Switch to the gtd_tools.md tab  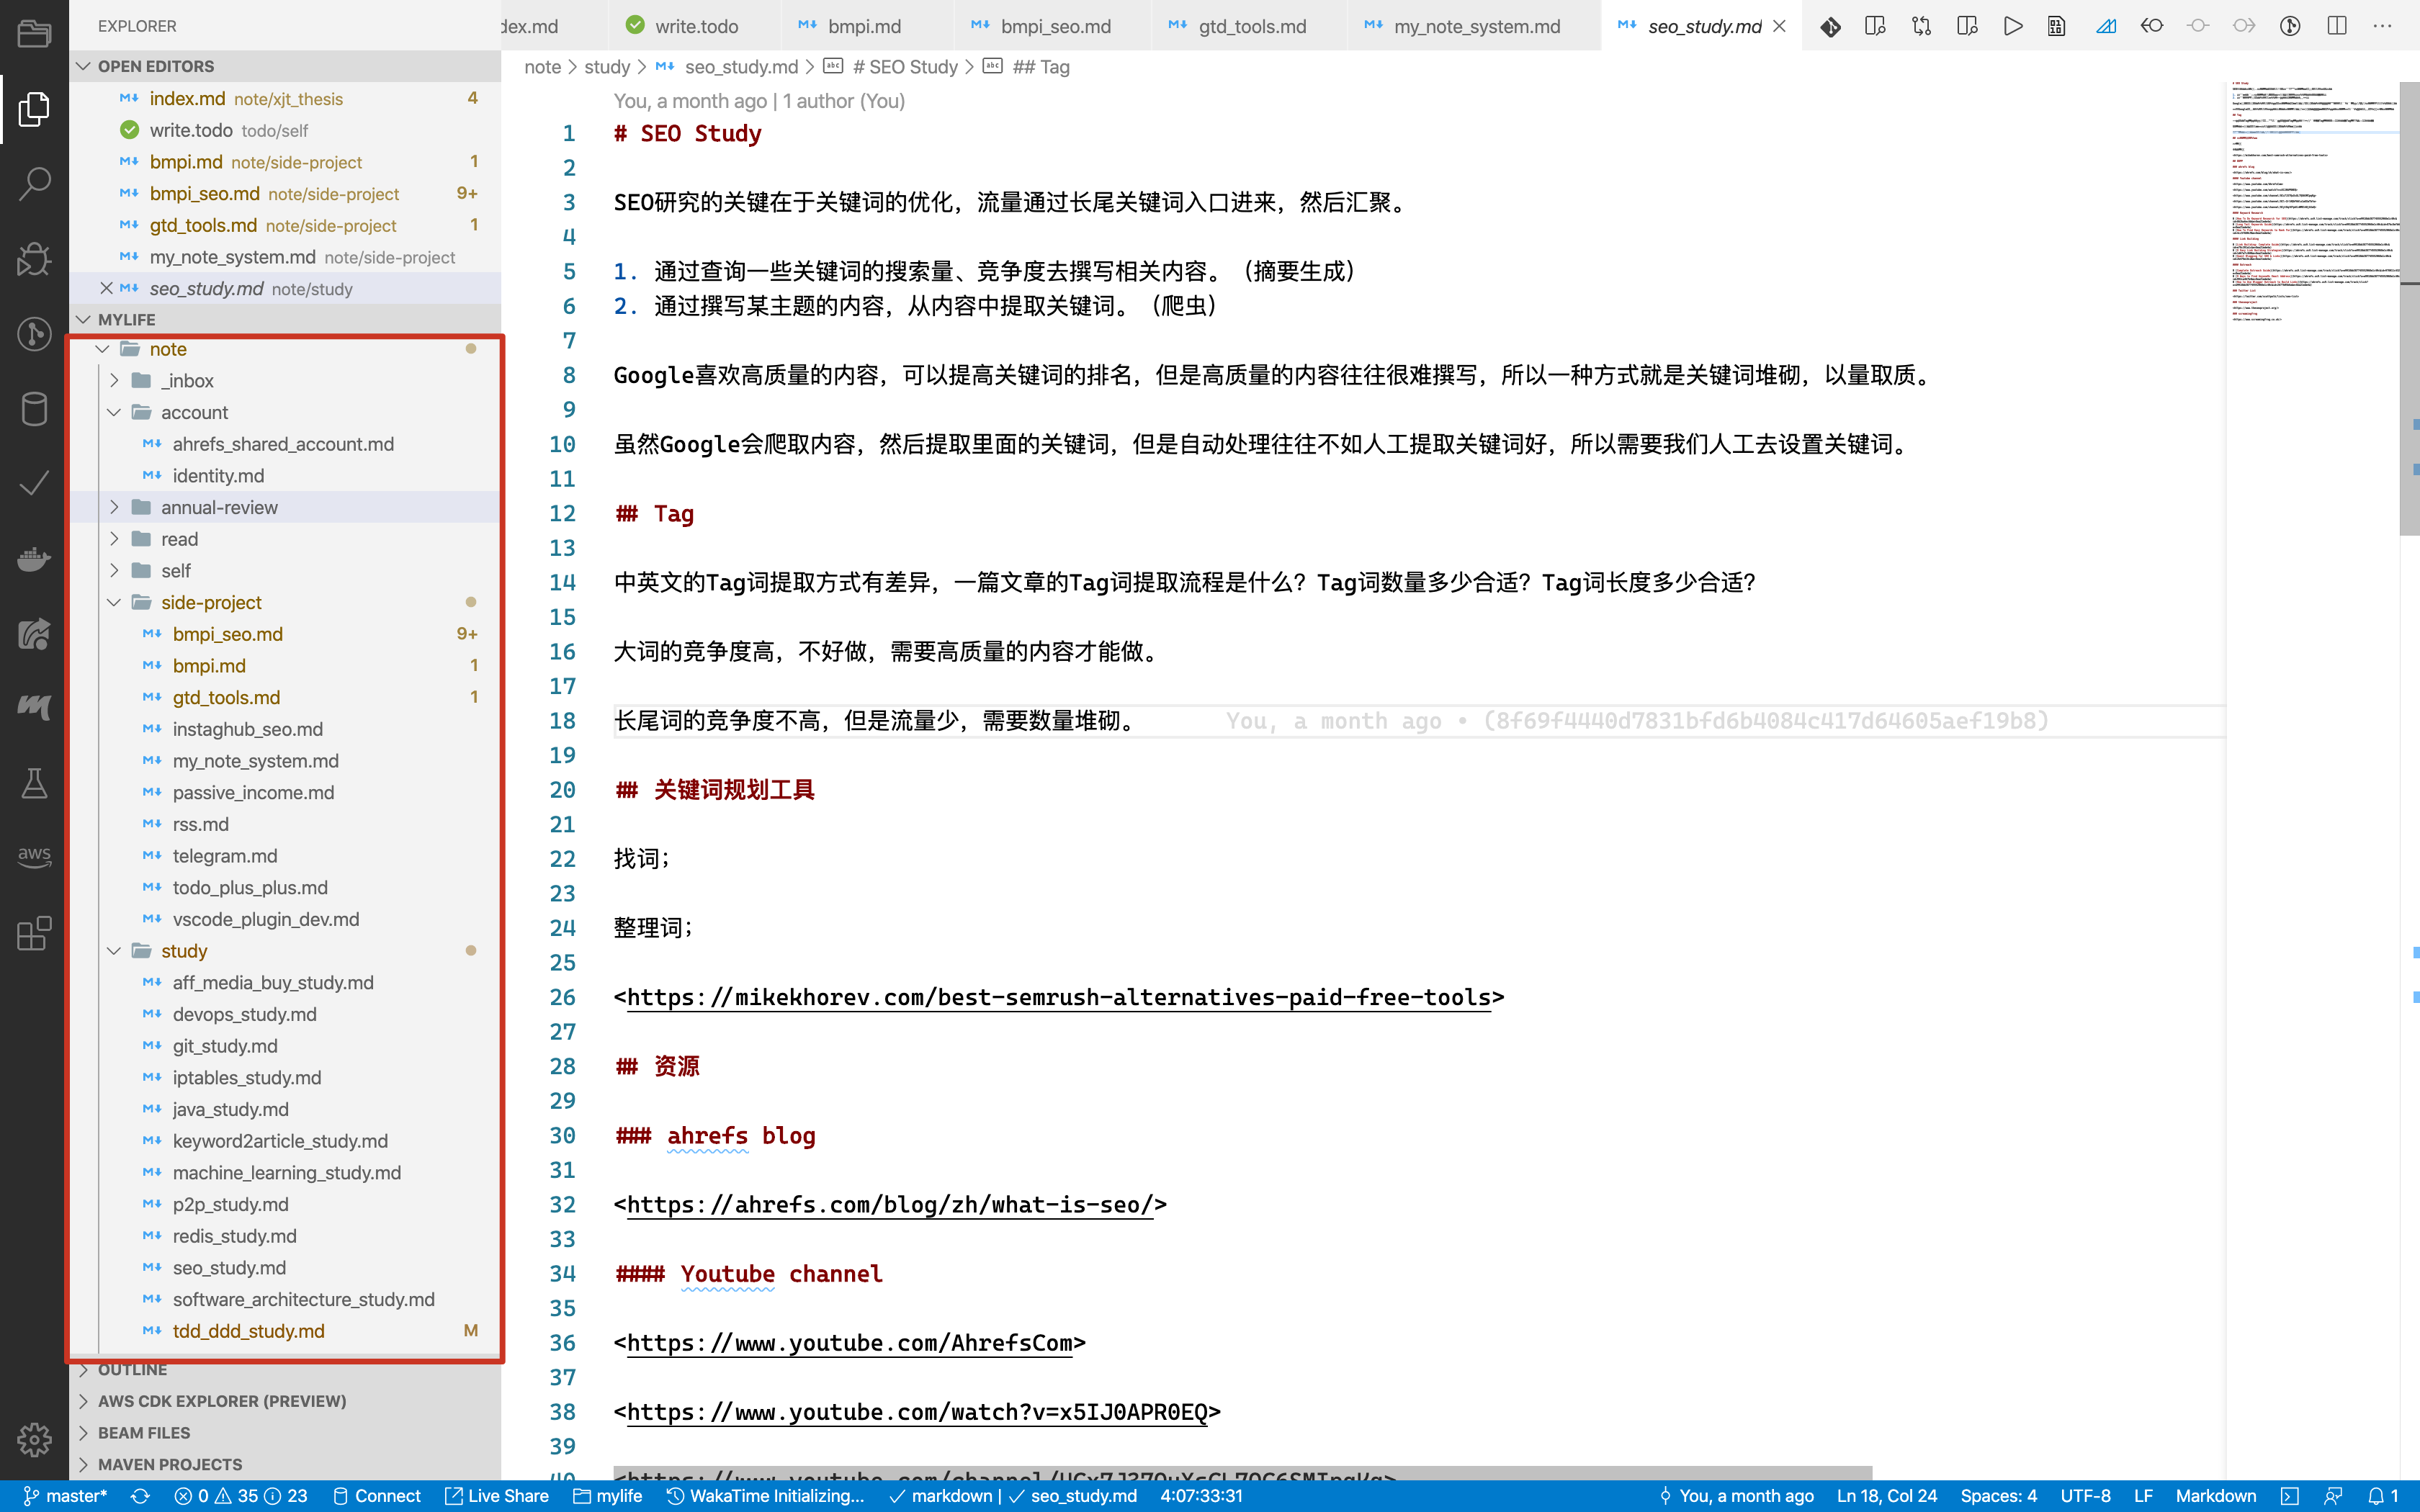pyautogui.click(x=1252, y=26)
